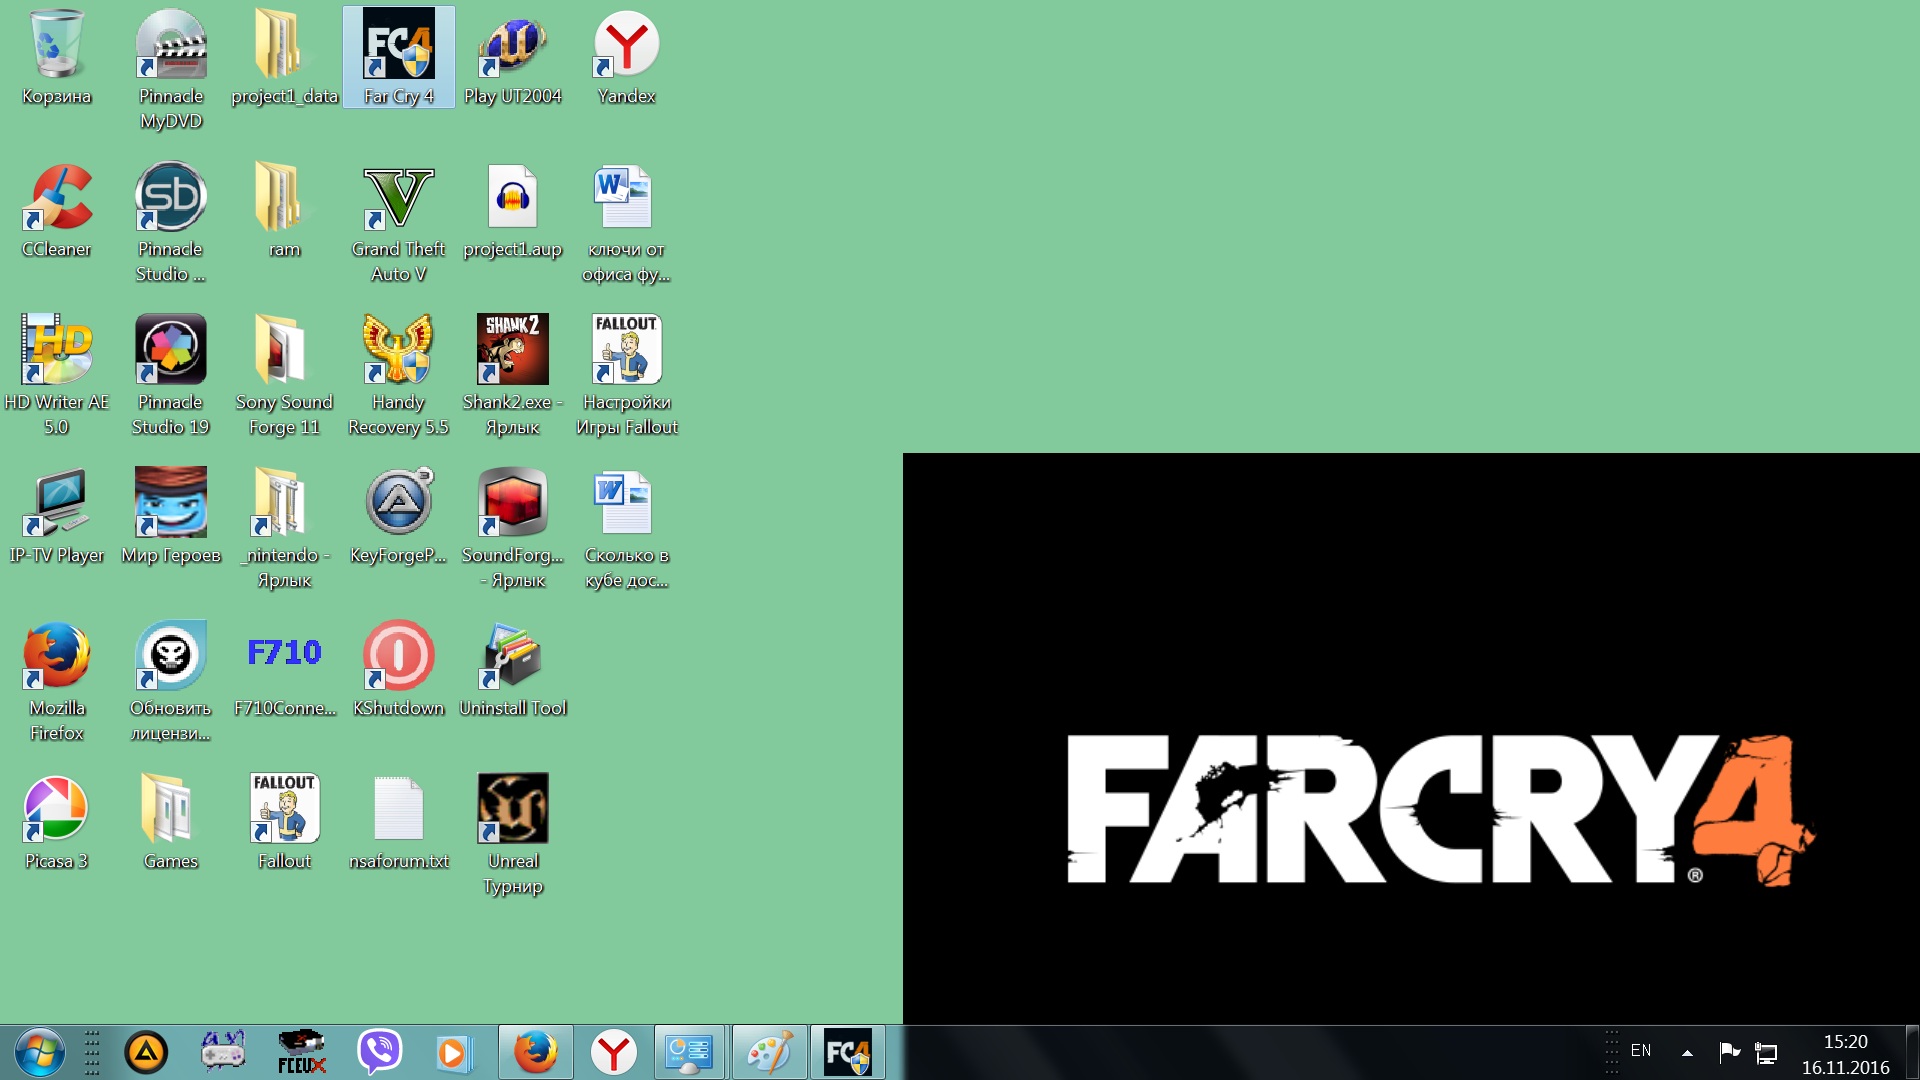
Task: Click the taskbar clock showing 15:20
Action: (1845, 1054)
